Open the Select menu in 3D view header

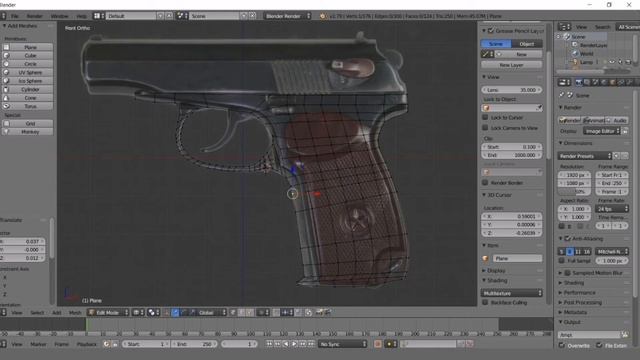pyautogui.click(x=37, y=313)
